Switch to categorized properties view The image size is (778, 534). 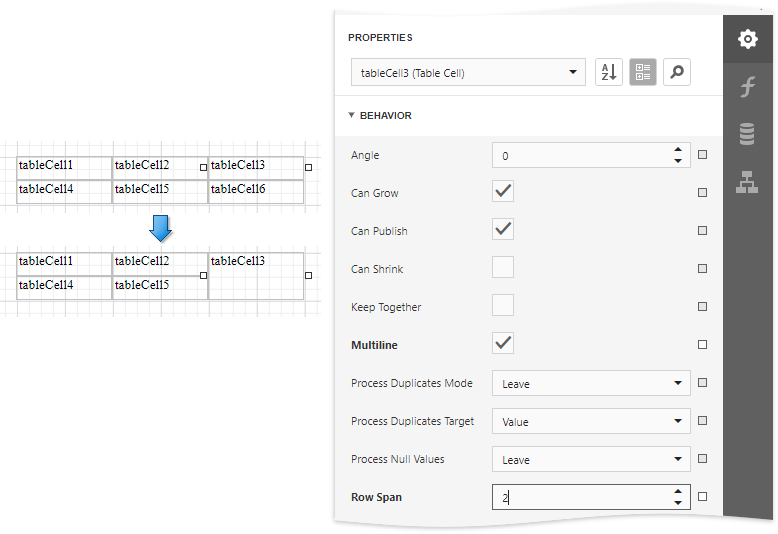643,72
